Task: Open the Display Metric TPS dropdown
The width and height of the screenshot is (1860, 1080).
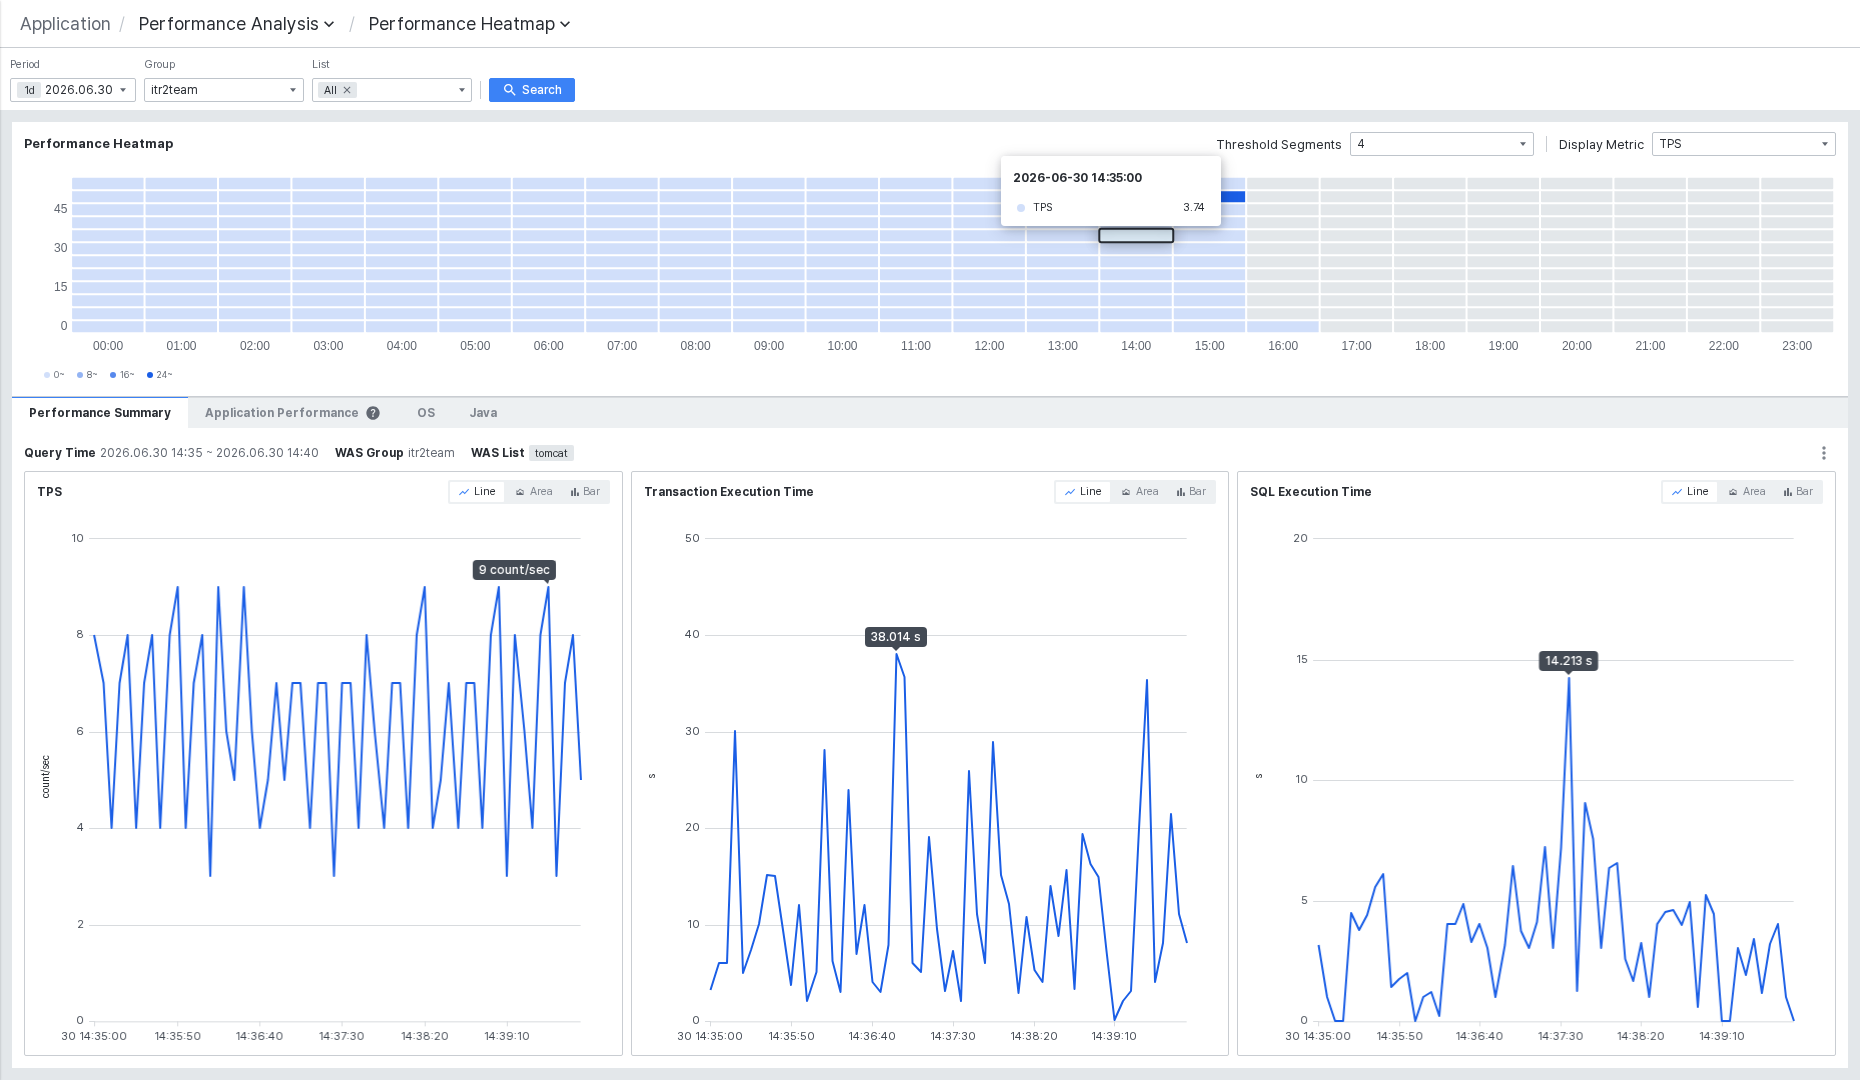Action: [1743, 144]
